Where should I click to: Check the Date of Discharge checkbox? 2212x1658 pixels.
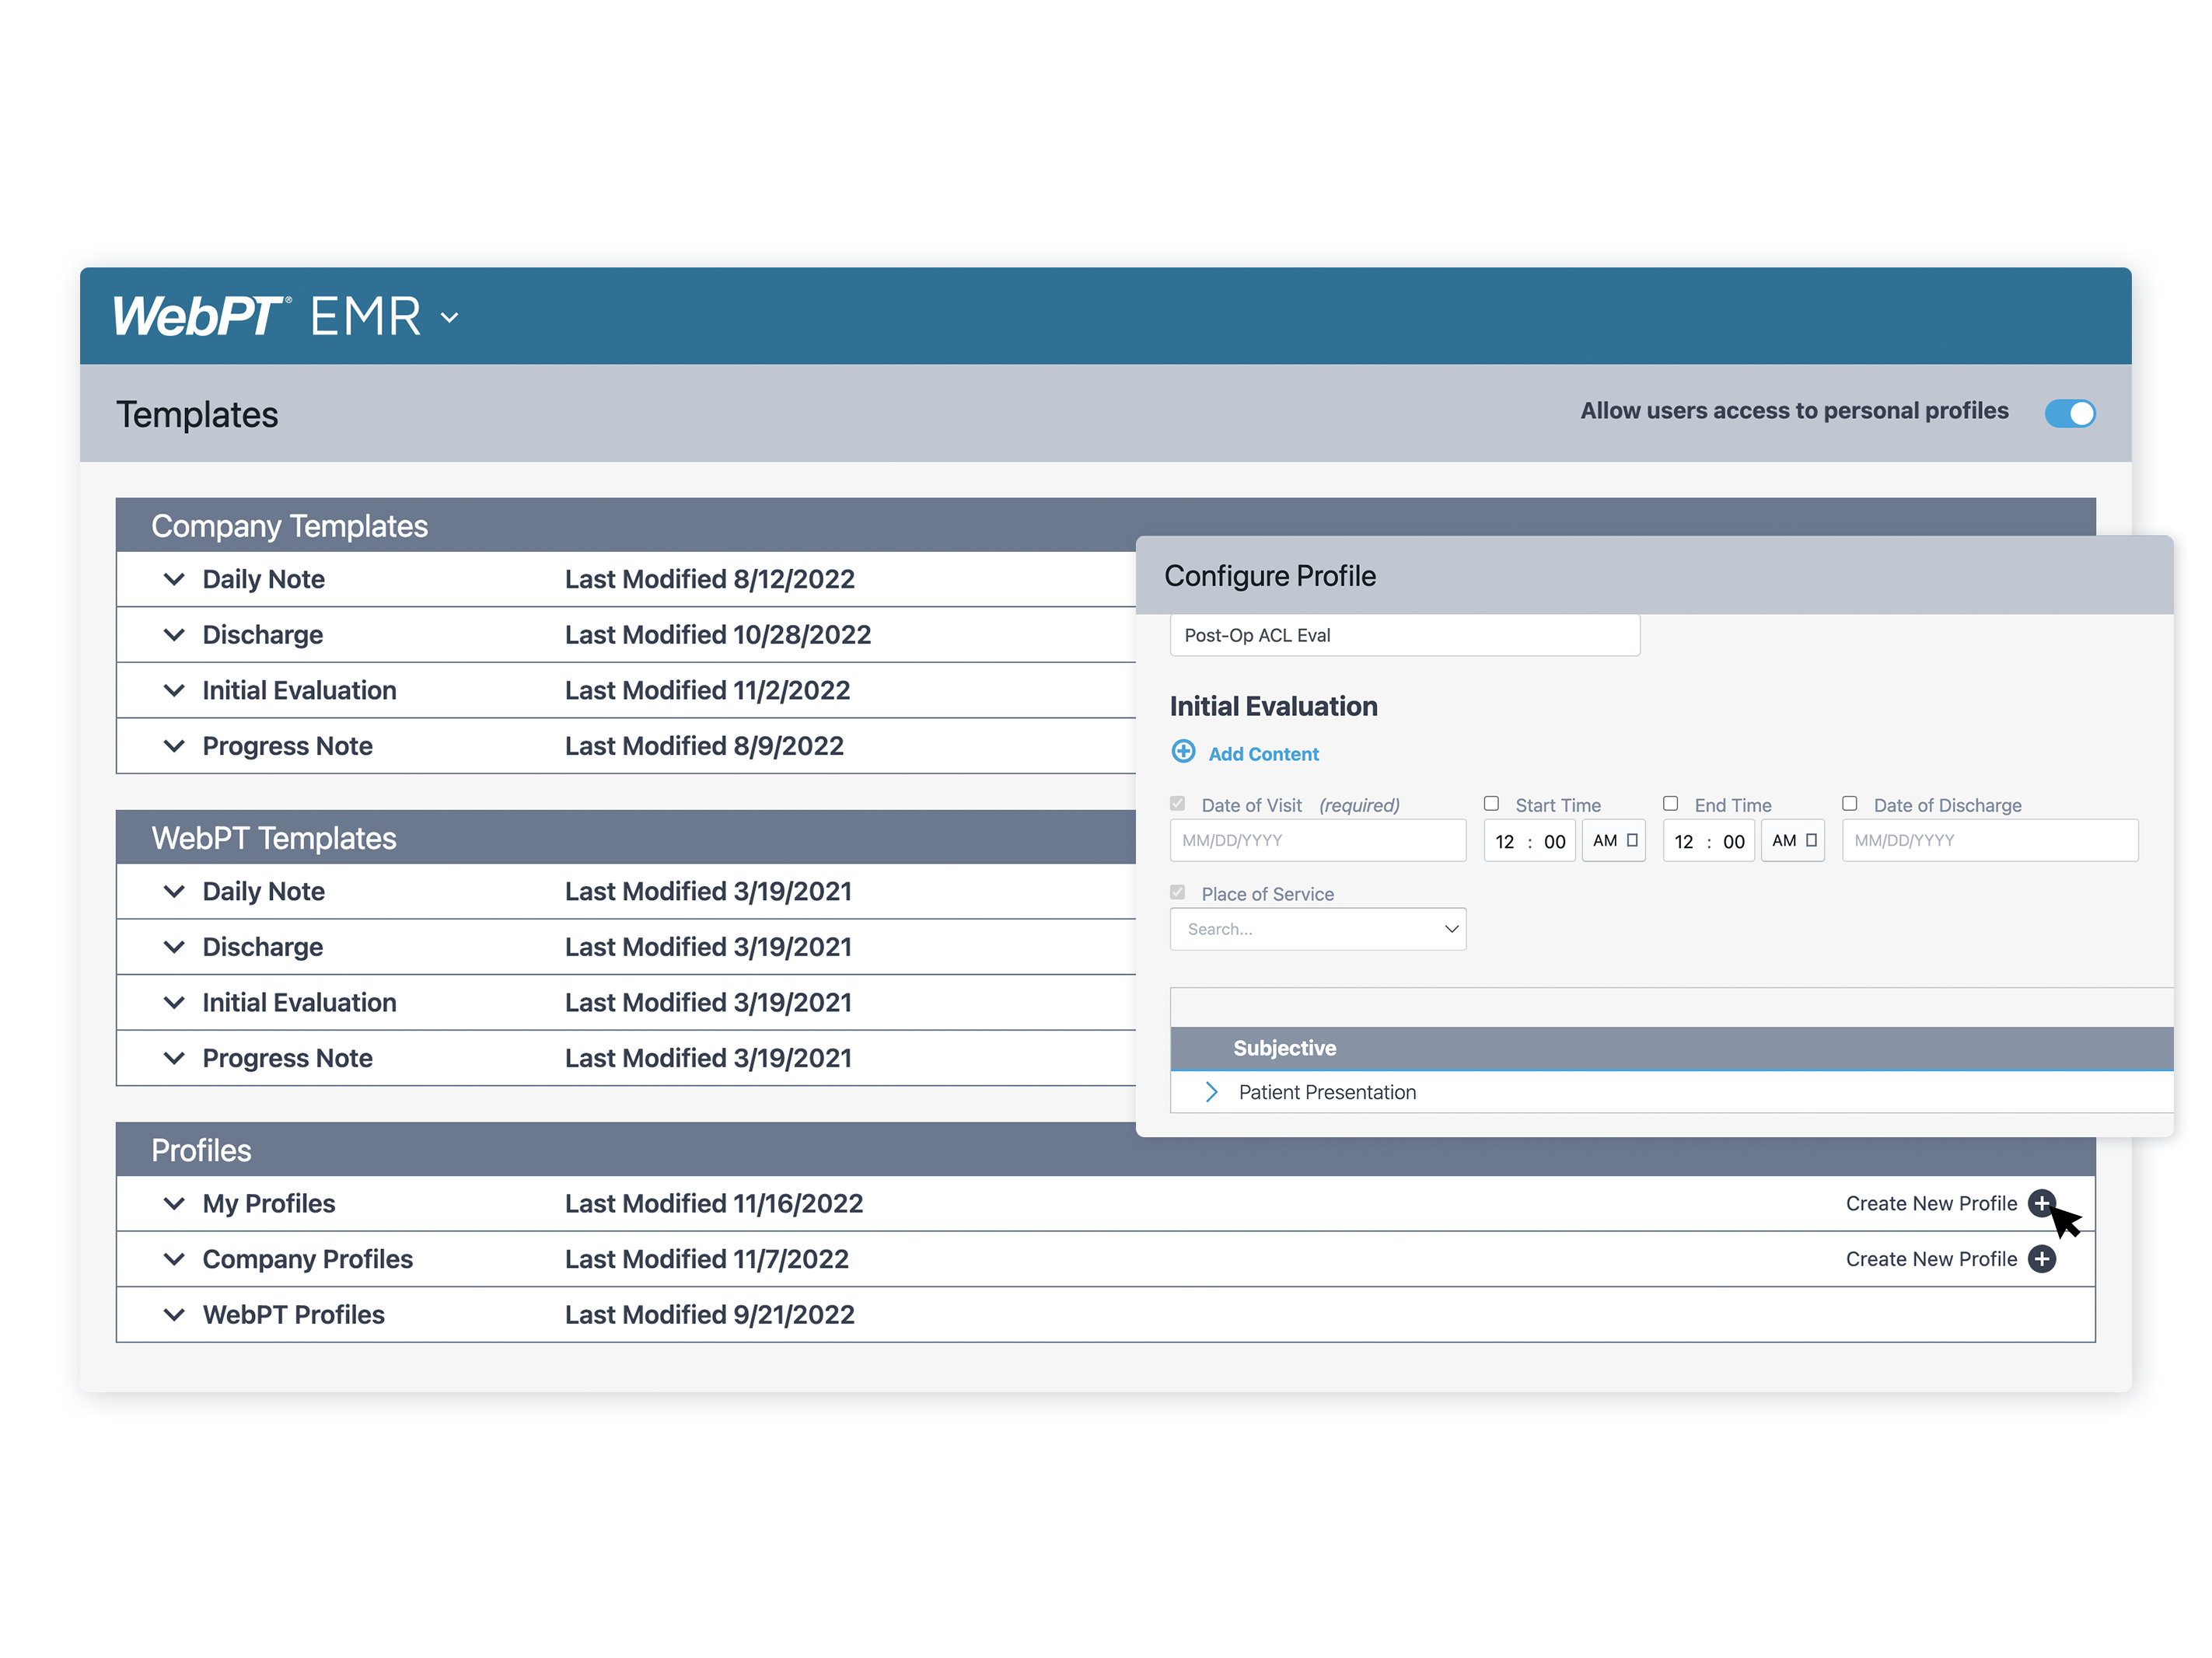click(1849, 803)
